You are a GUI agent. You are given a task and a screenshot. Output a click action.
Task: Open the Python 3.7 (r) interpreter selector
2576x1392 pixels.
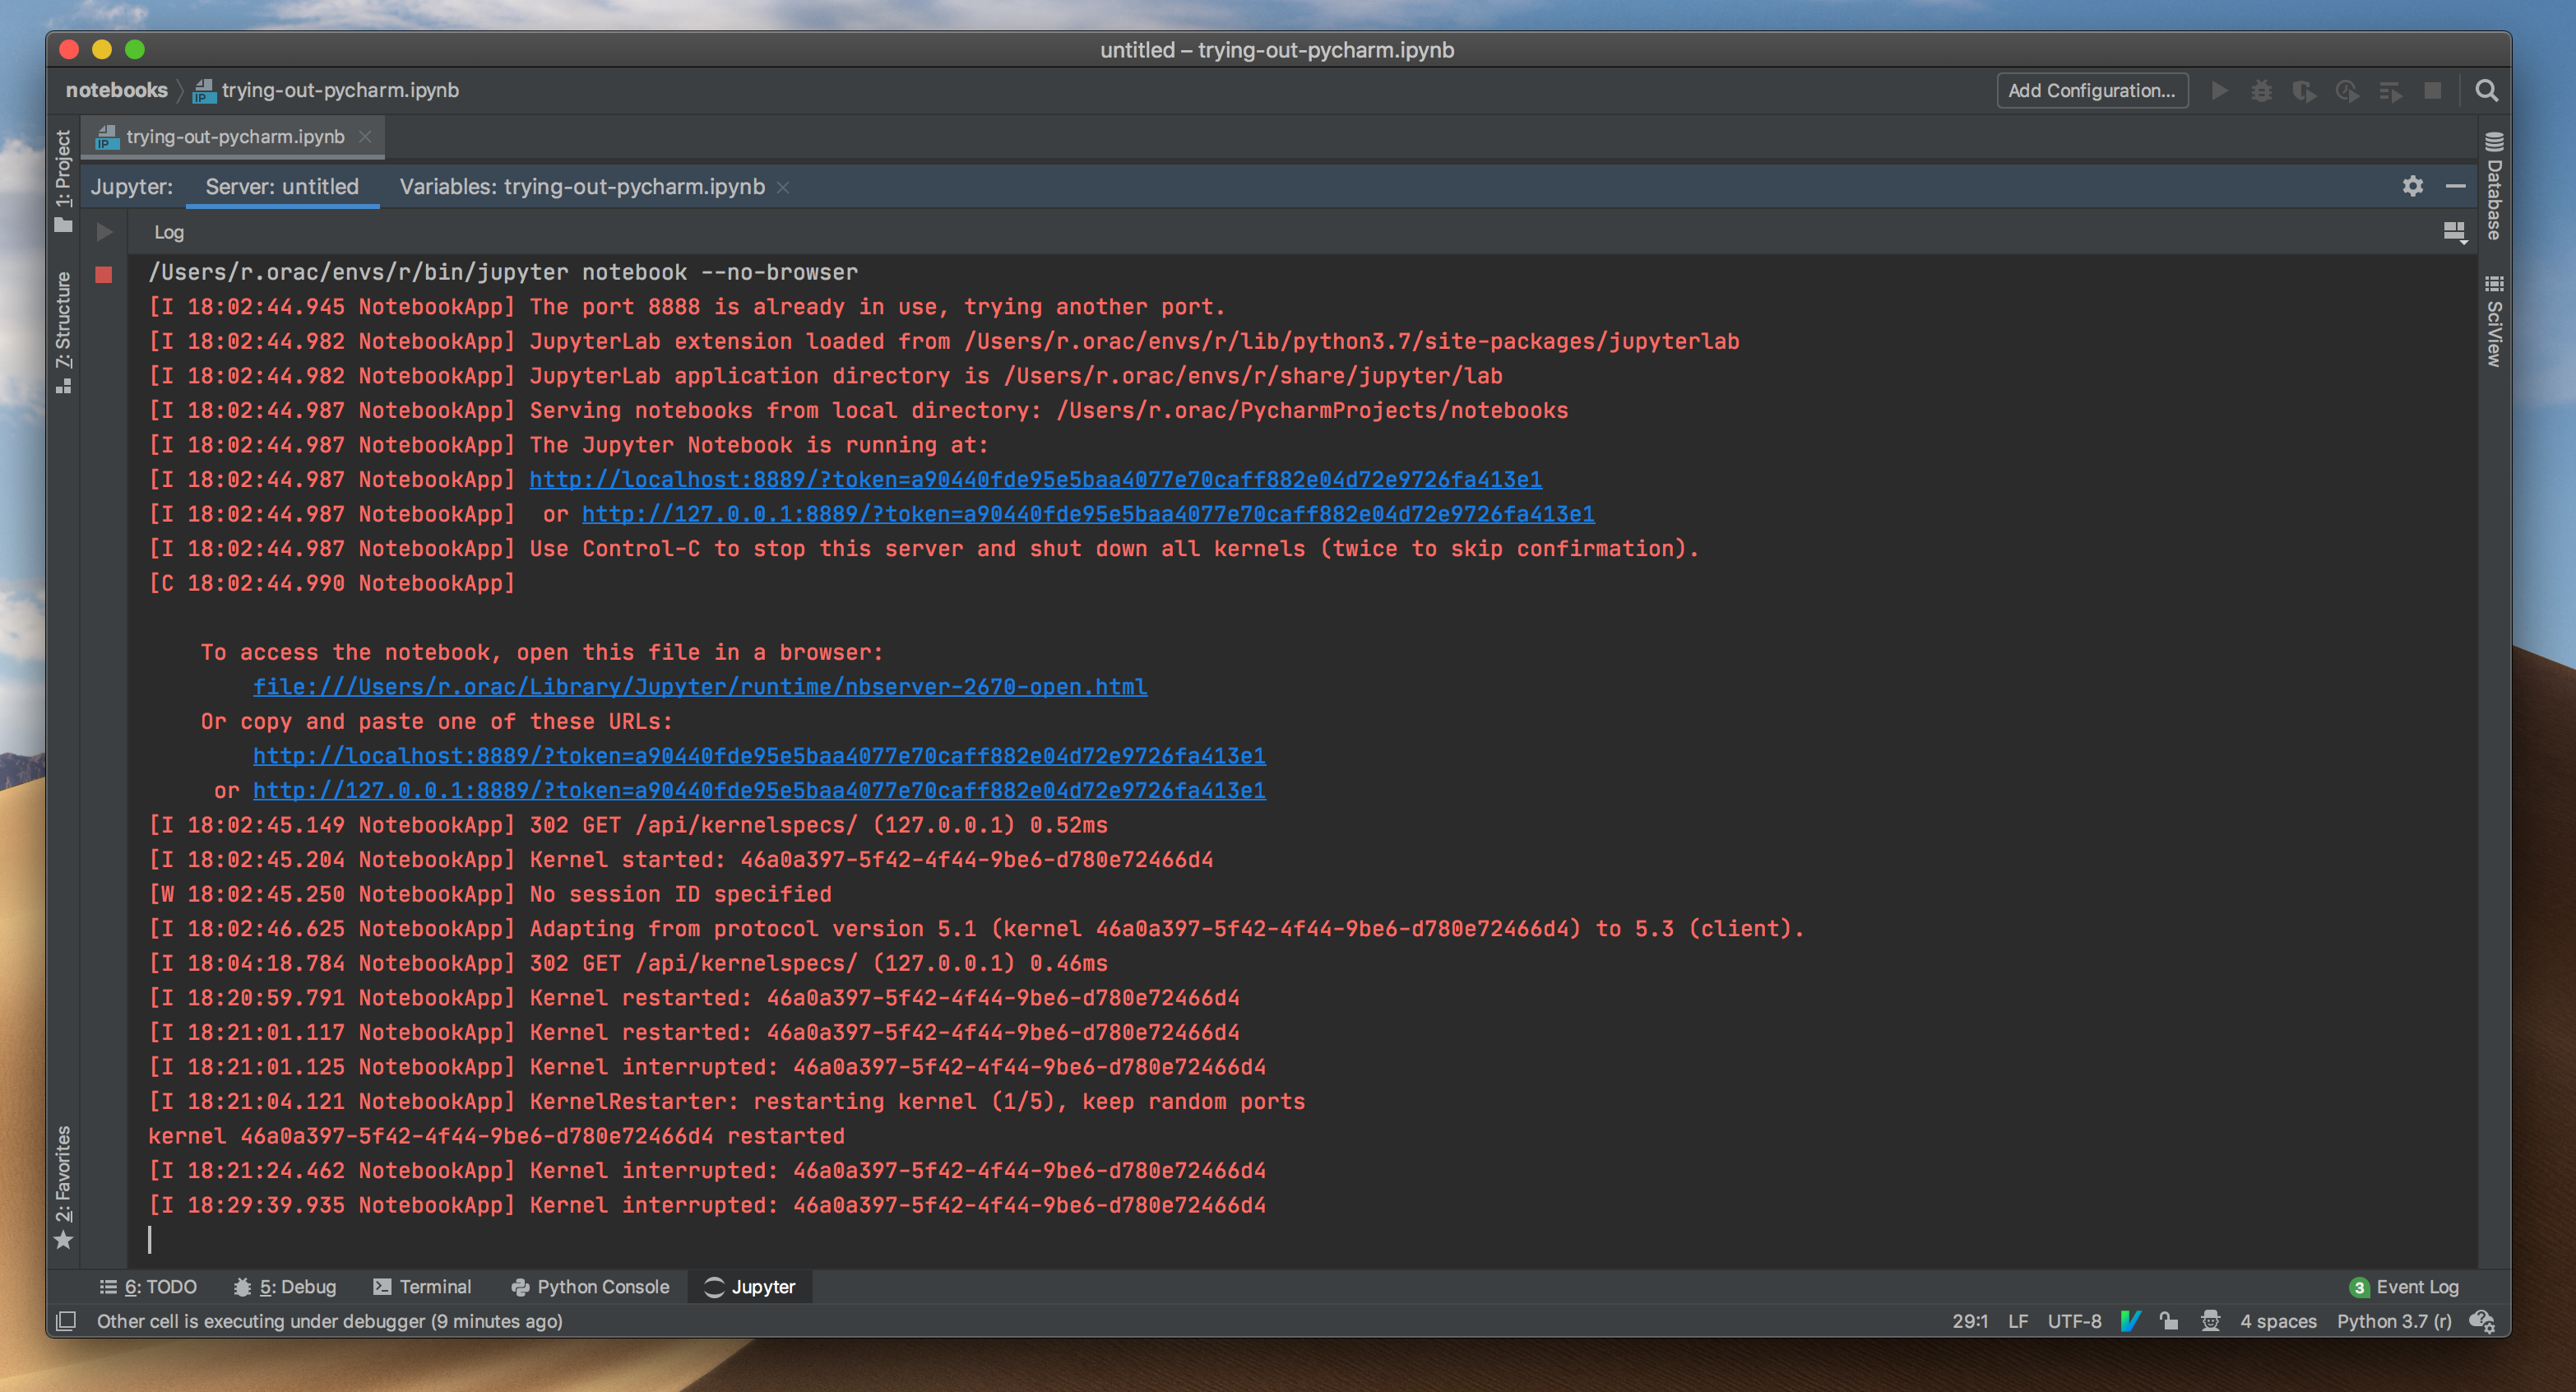pos(2394,1321)
